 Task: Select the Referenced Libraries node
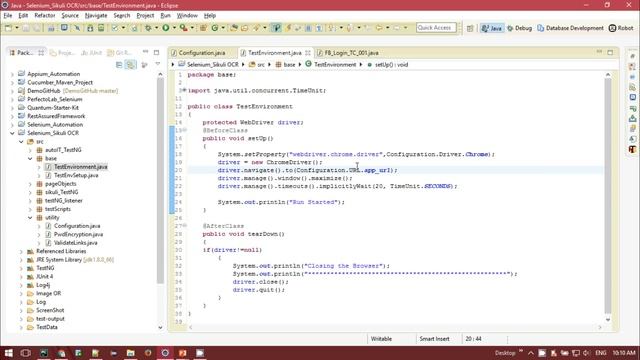pos(61,251)
